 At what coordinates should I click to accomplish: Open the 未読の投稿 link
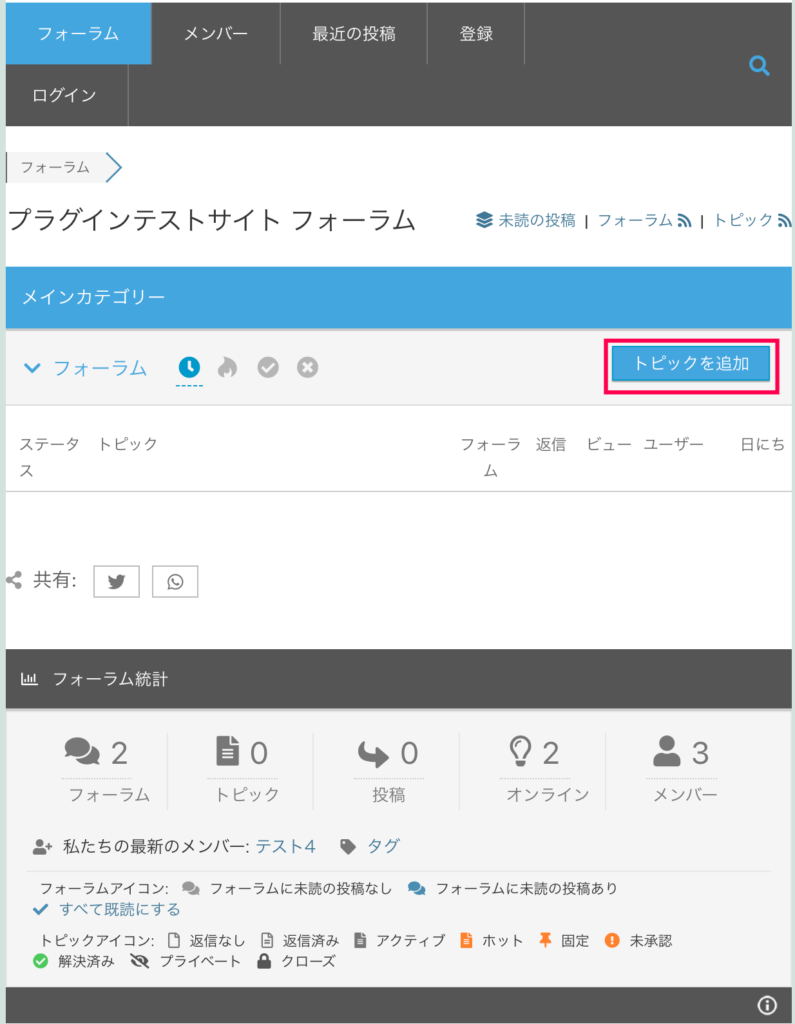point(536,221)
